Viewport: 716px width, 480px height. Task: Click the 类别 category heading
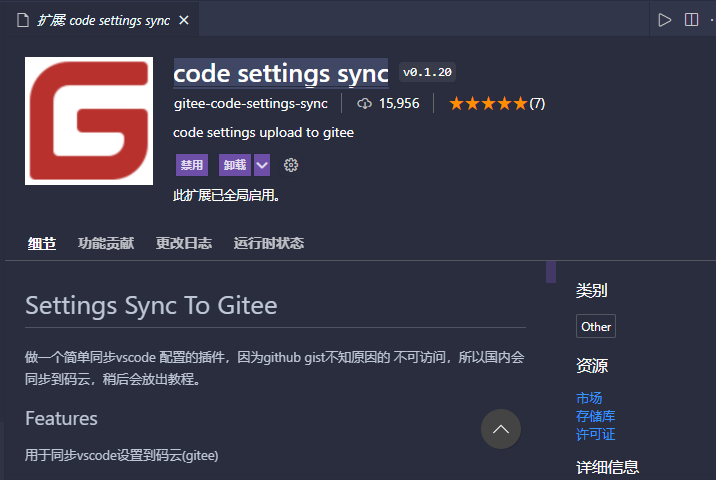[x=592, y=290]
